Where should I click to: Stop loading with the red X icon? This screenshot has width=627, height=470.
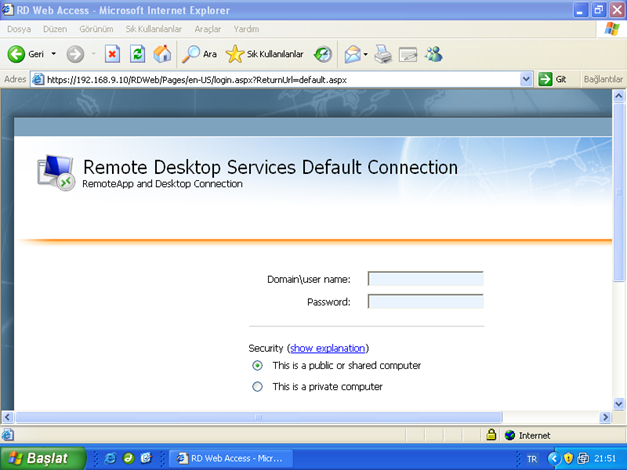(x=112, y=54)
